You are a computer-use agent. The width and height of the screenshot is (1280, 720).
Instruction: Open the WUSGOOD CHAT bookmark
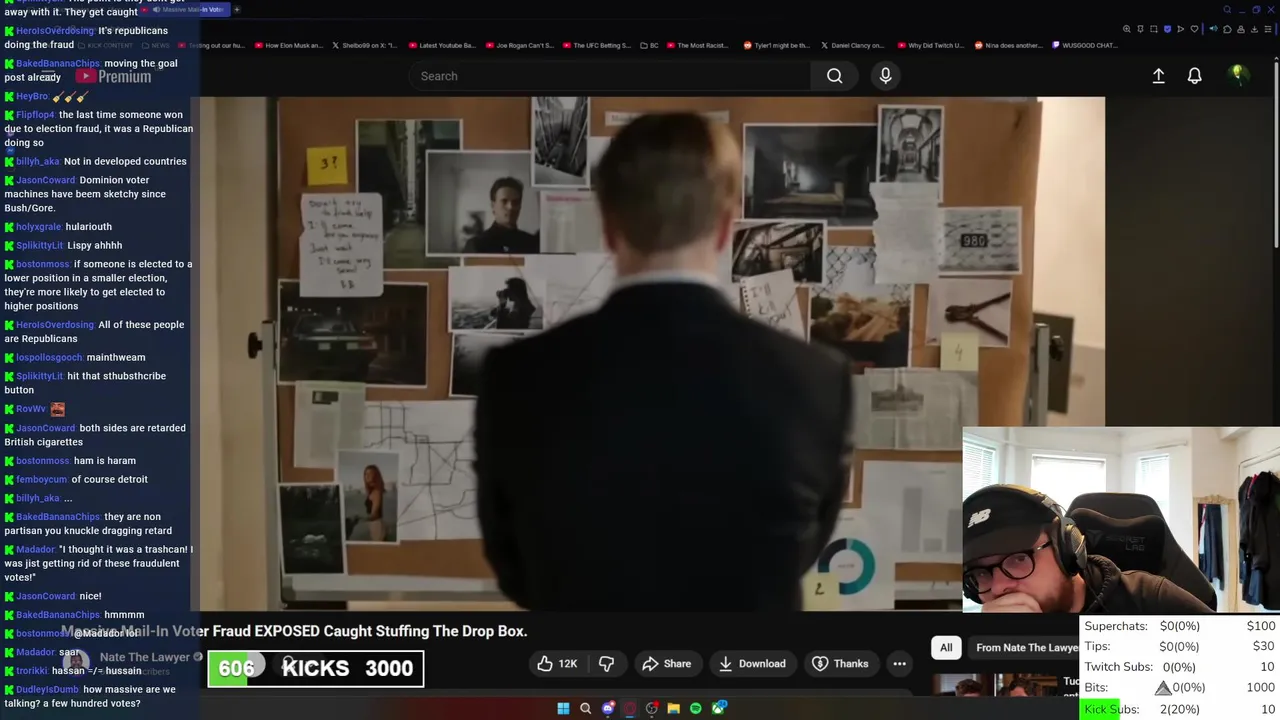[x=1085, y=45]
